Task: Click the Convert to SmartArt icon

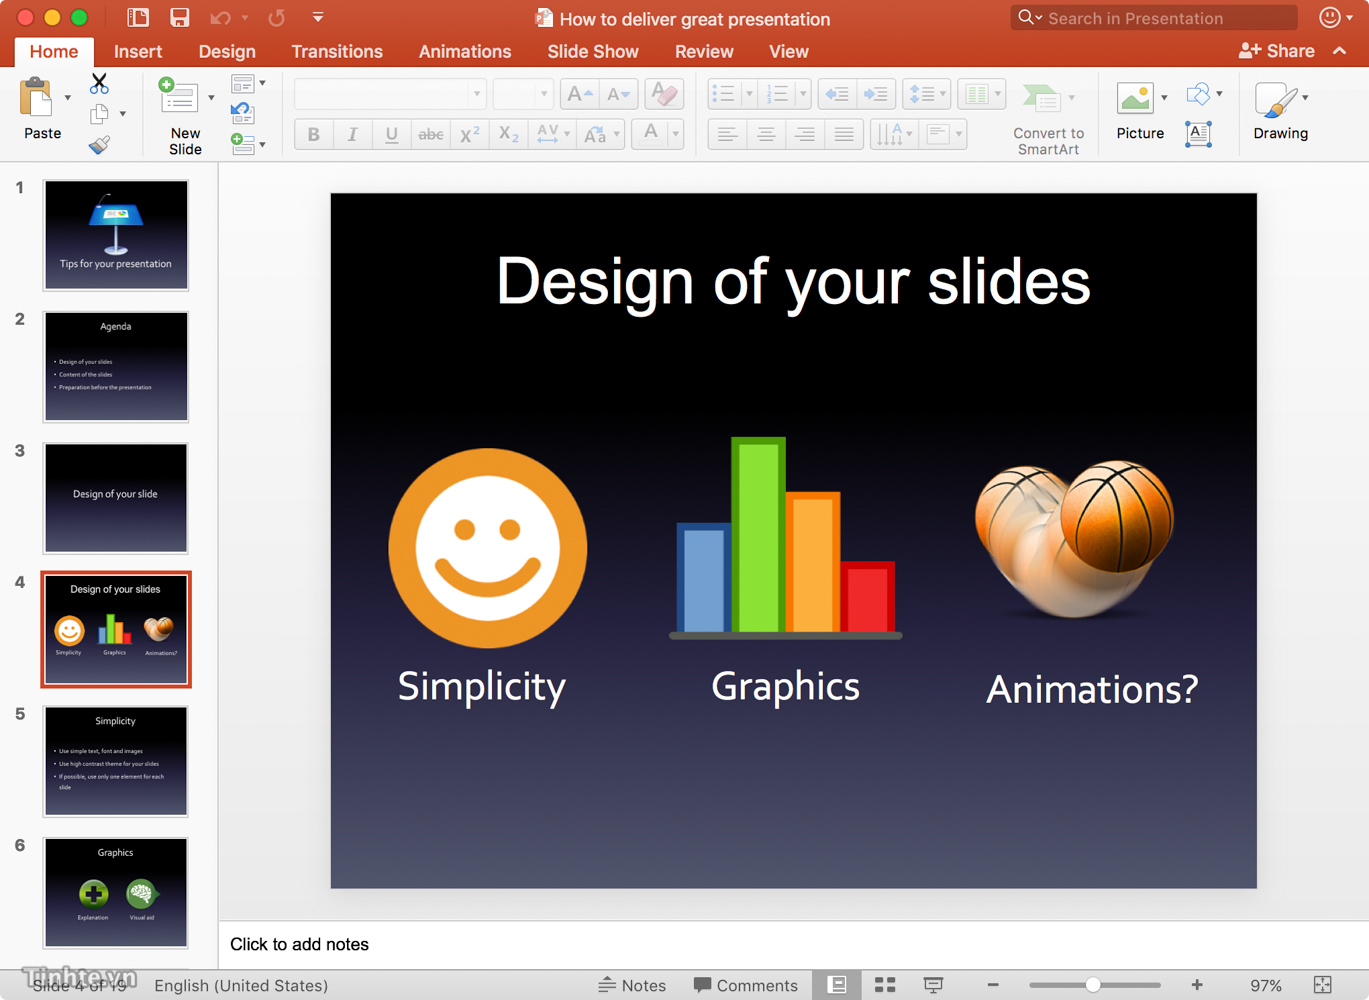Action: pos(1040,98)
